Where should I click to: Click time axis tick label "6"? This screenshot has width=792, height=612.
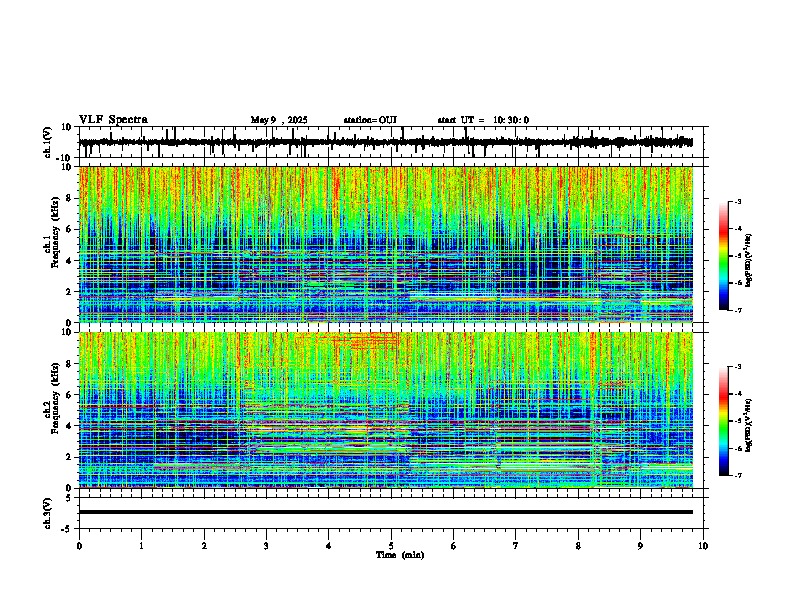click(454, 546)
